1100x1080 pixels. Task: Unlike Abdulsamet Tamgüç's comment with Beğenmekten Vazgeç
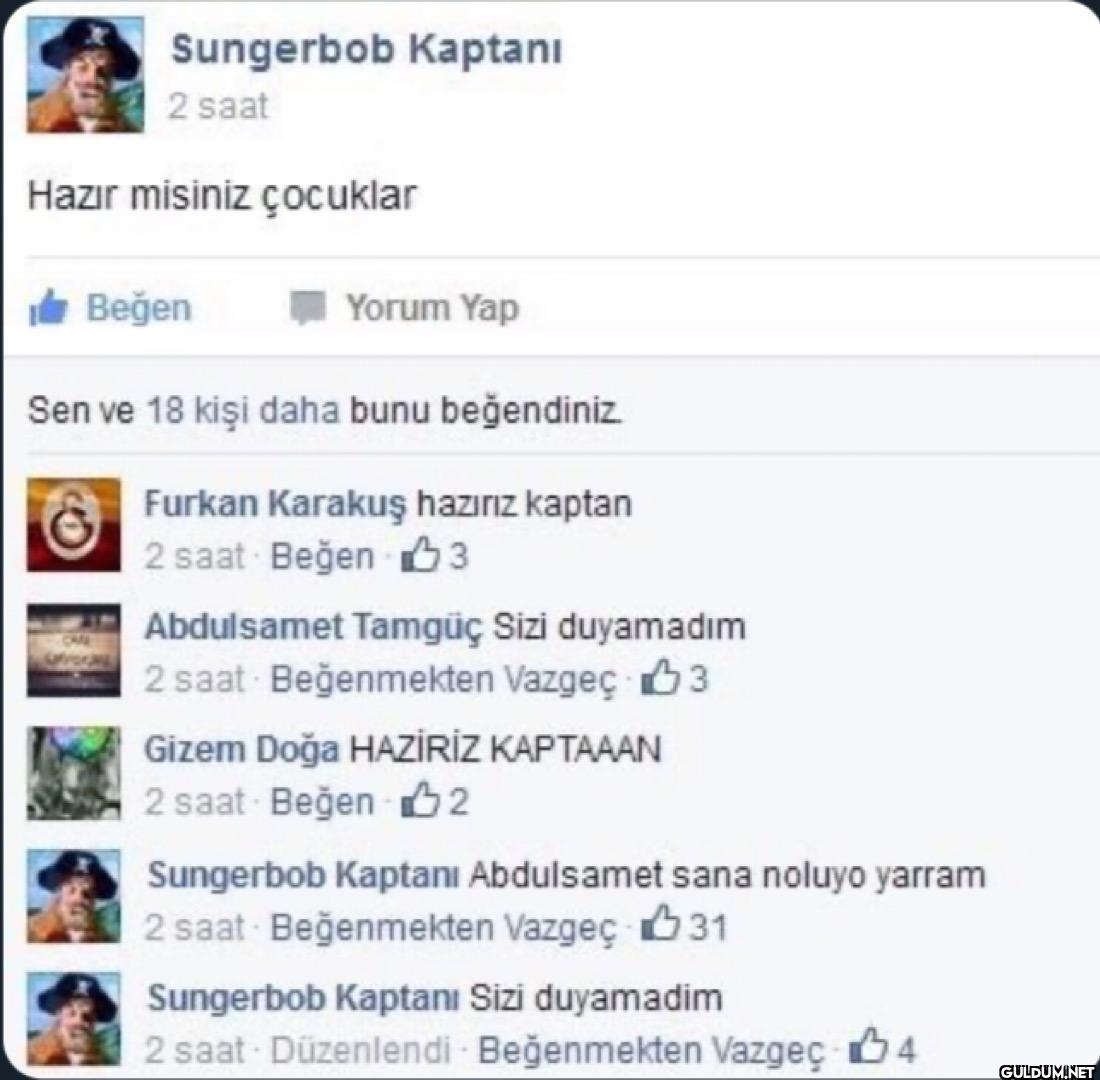tap(443, 679)
